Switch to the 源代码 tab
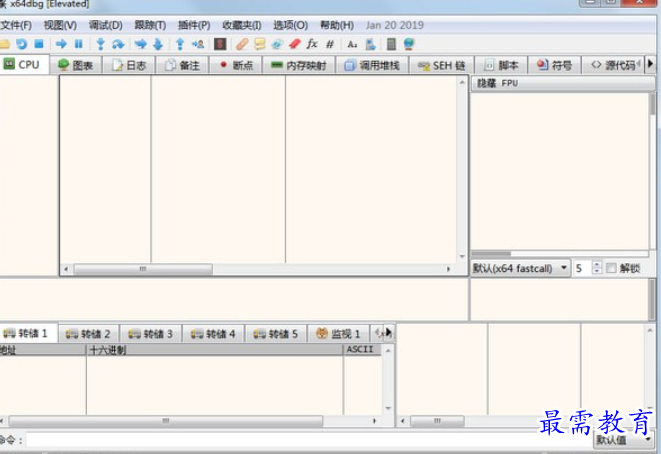 613,65
